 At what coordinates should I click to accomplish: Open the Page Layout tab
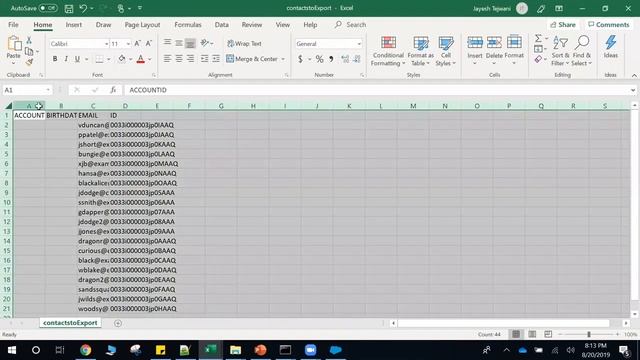click(142, 24)
